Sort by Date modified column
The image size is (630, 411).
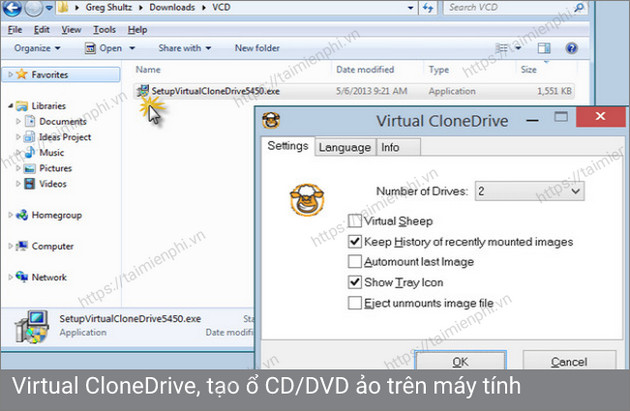365,70
